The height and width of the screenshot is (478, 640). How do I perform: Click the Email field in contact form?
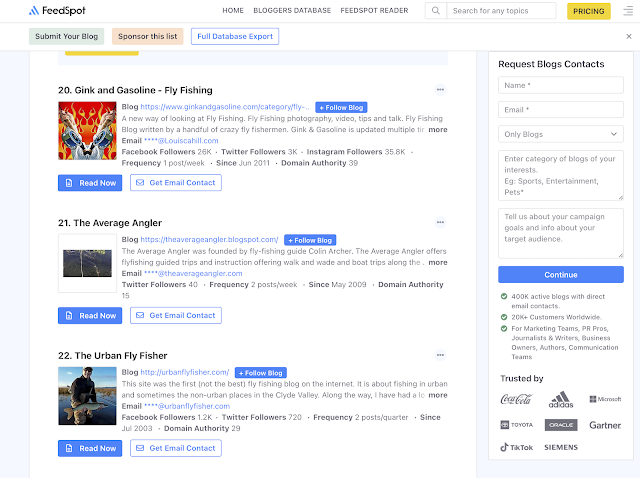tap(560, 109)
